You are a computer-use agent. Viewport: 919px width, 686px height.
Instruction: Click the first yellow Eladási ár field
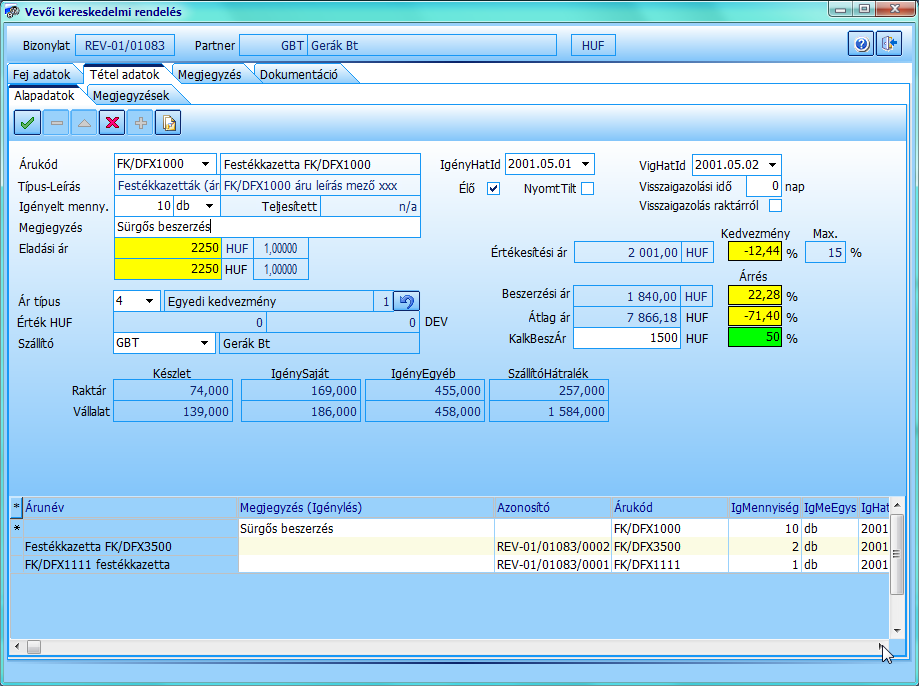[168, 248]
